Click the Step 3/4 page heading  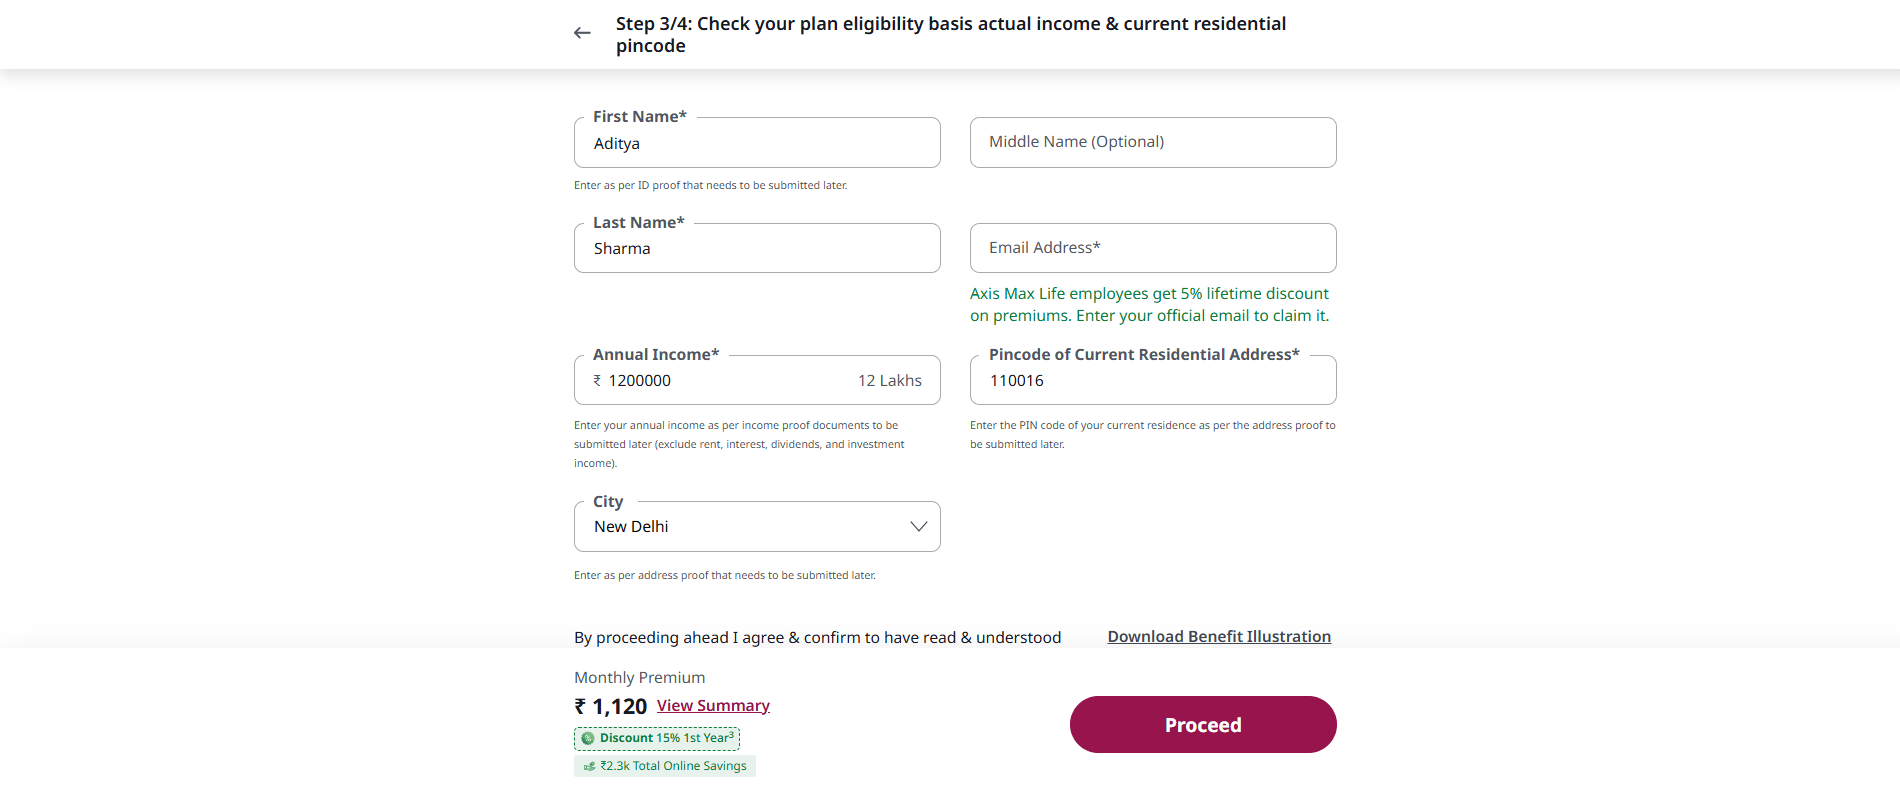[x=950, y=35]
